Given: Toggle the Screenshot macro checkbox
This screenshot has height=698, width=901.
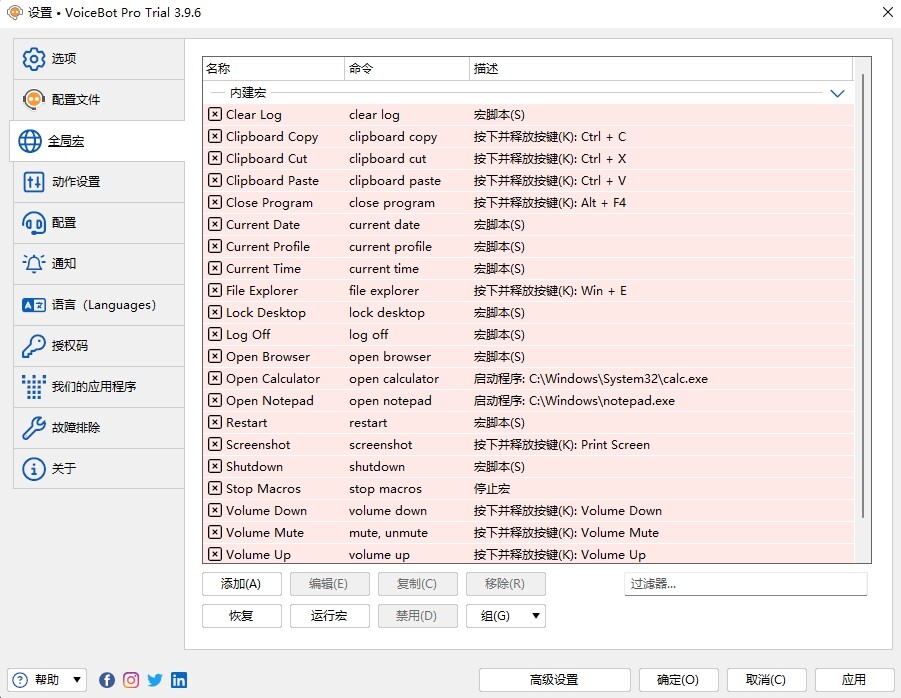Looking at the screenshot, I should tap(214, 444).
